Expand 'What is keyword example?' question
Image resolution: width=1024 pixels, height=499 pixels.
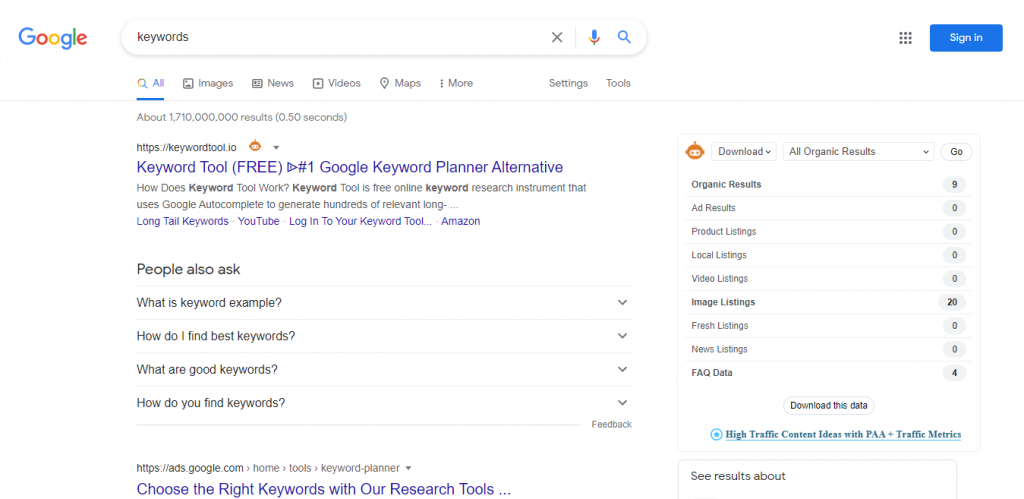click(x=384, y=303)
